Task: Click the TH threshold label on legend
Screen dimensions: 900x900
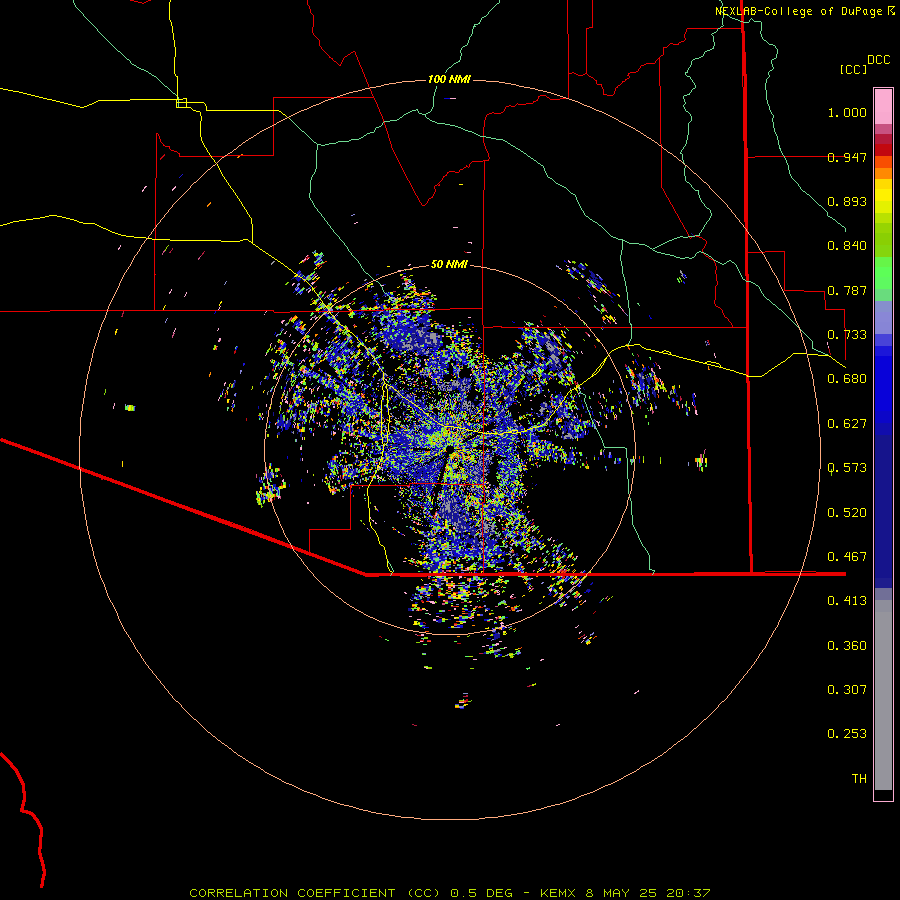Action: point(859,778)
